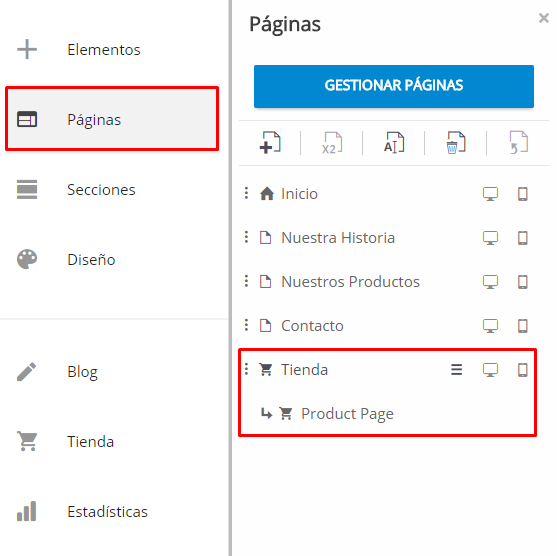
Task: Close the Páginas panel
Action: (544, 18)
